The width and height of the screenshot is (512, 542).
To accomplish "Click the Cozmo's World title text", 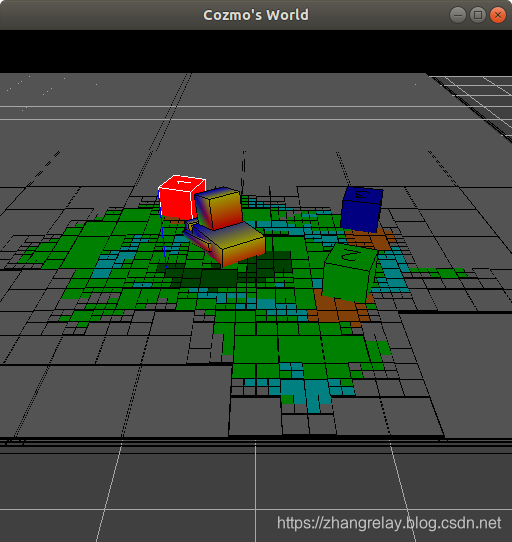I will 256,15.
